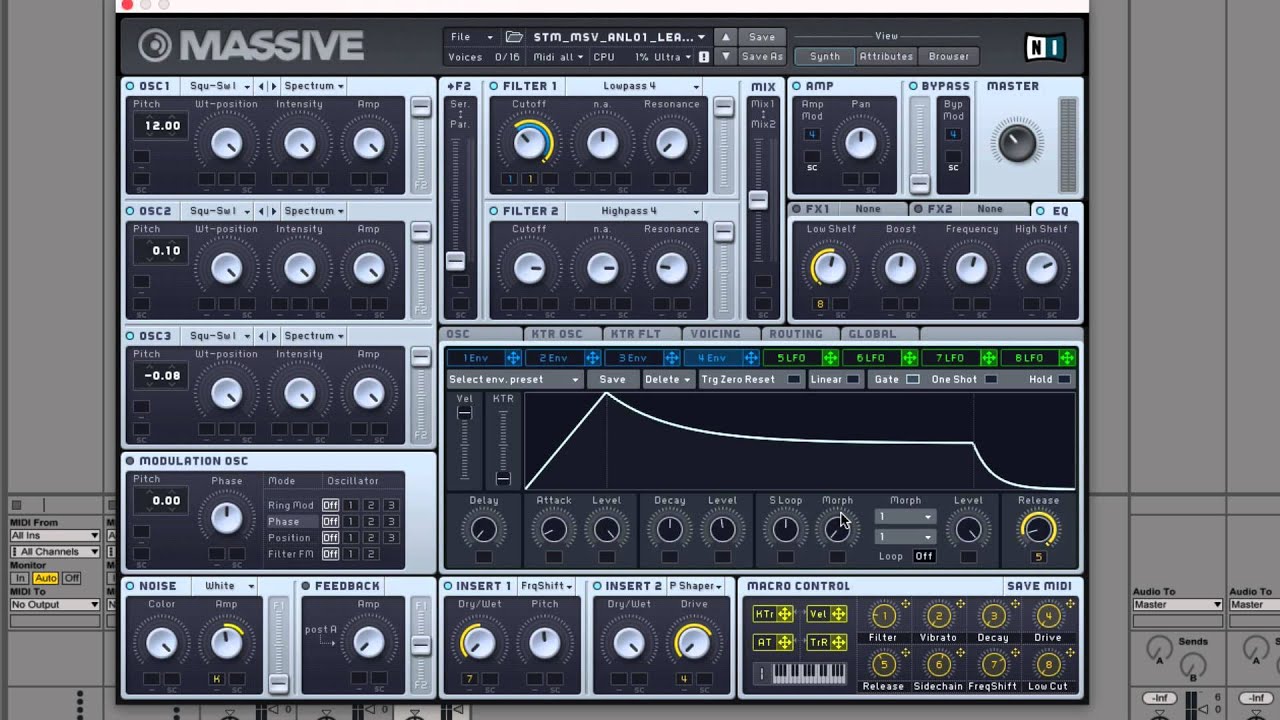Click the 7 LFO modulation assign cross icon
Image resolution: width=1280 pixels, height=720 pixels.
(x=988, y=358)
